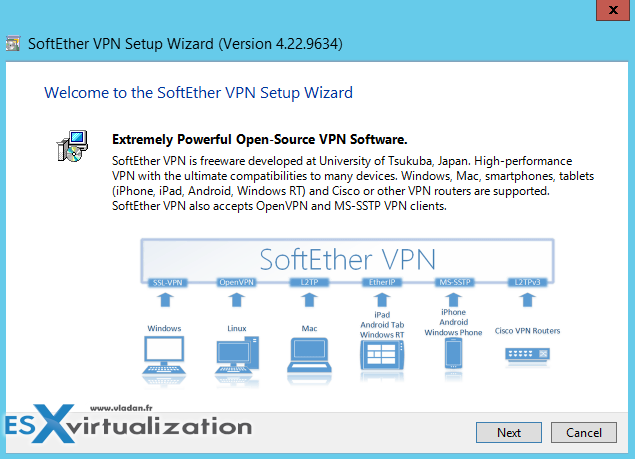Click the SSL-VPN protocol label

(168, 282)
